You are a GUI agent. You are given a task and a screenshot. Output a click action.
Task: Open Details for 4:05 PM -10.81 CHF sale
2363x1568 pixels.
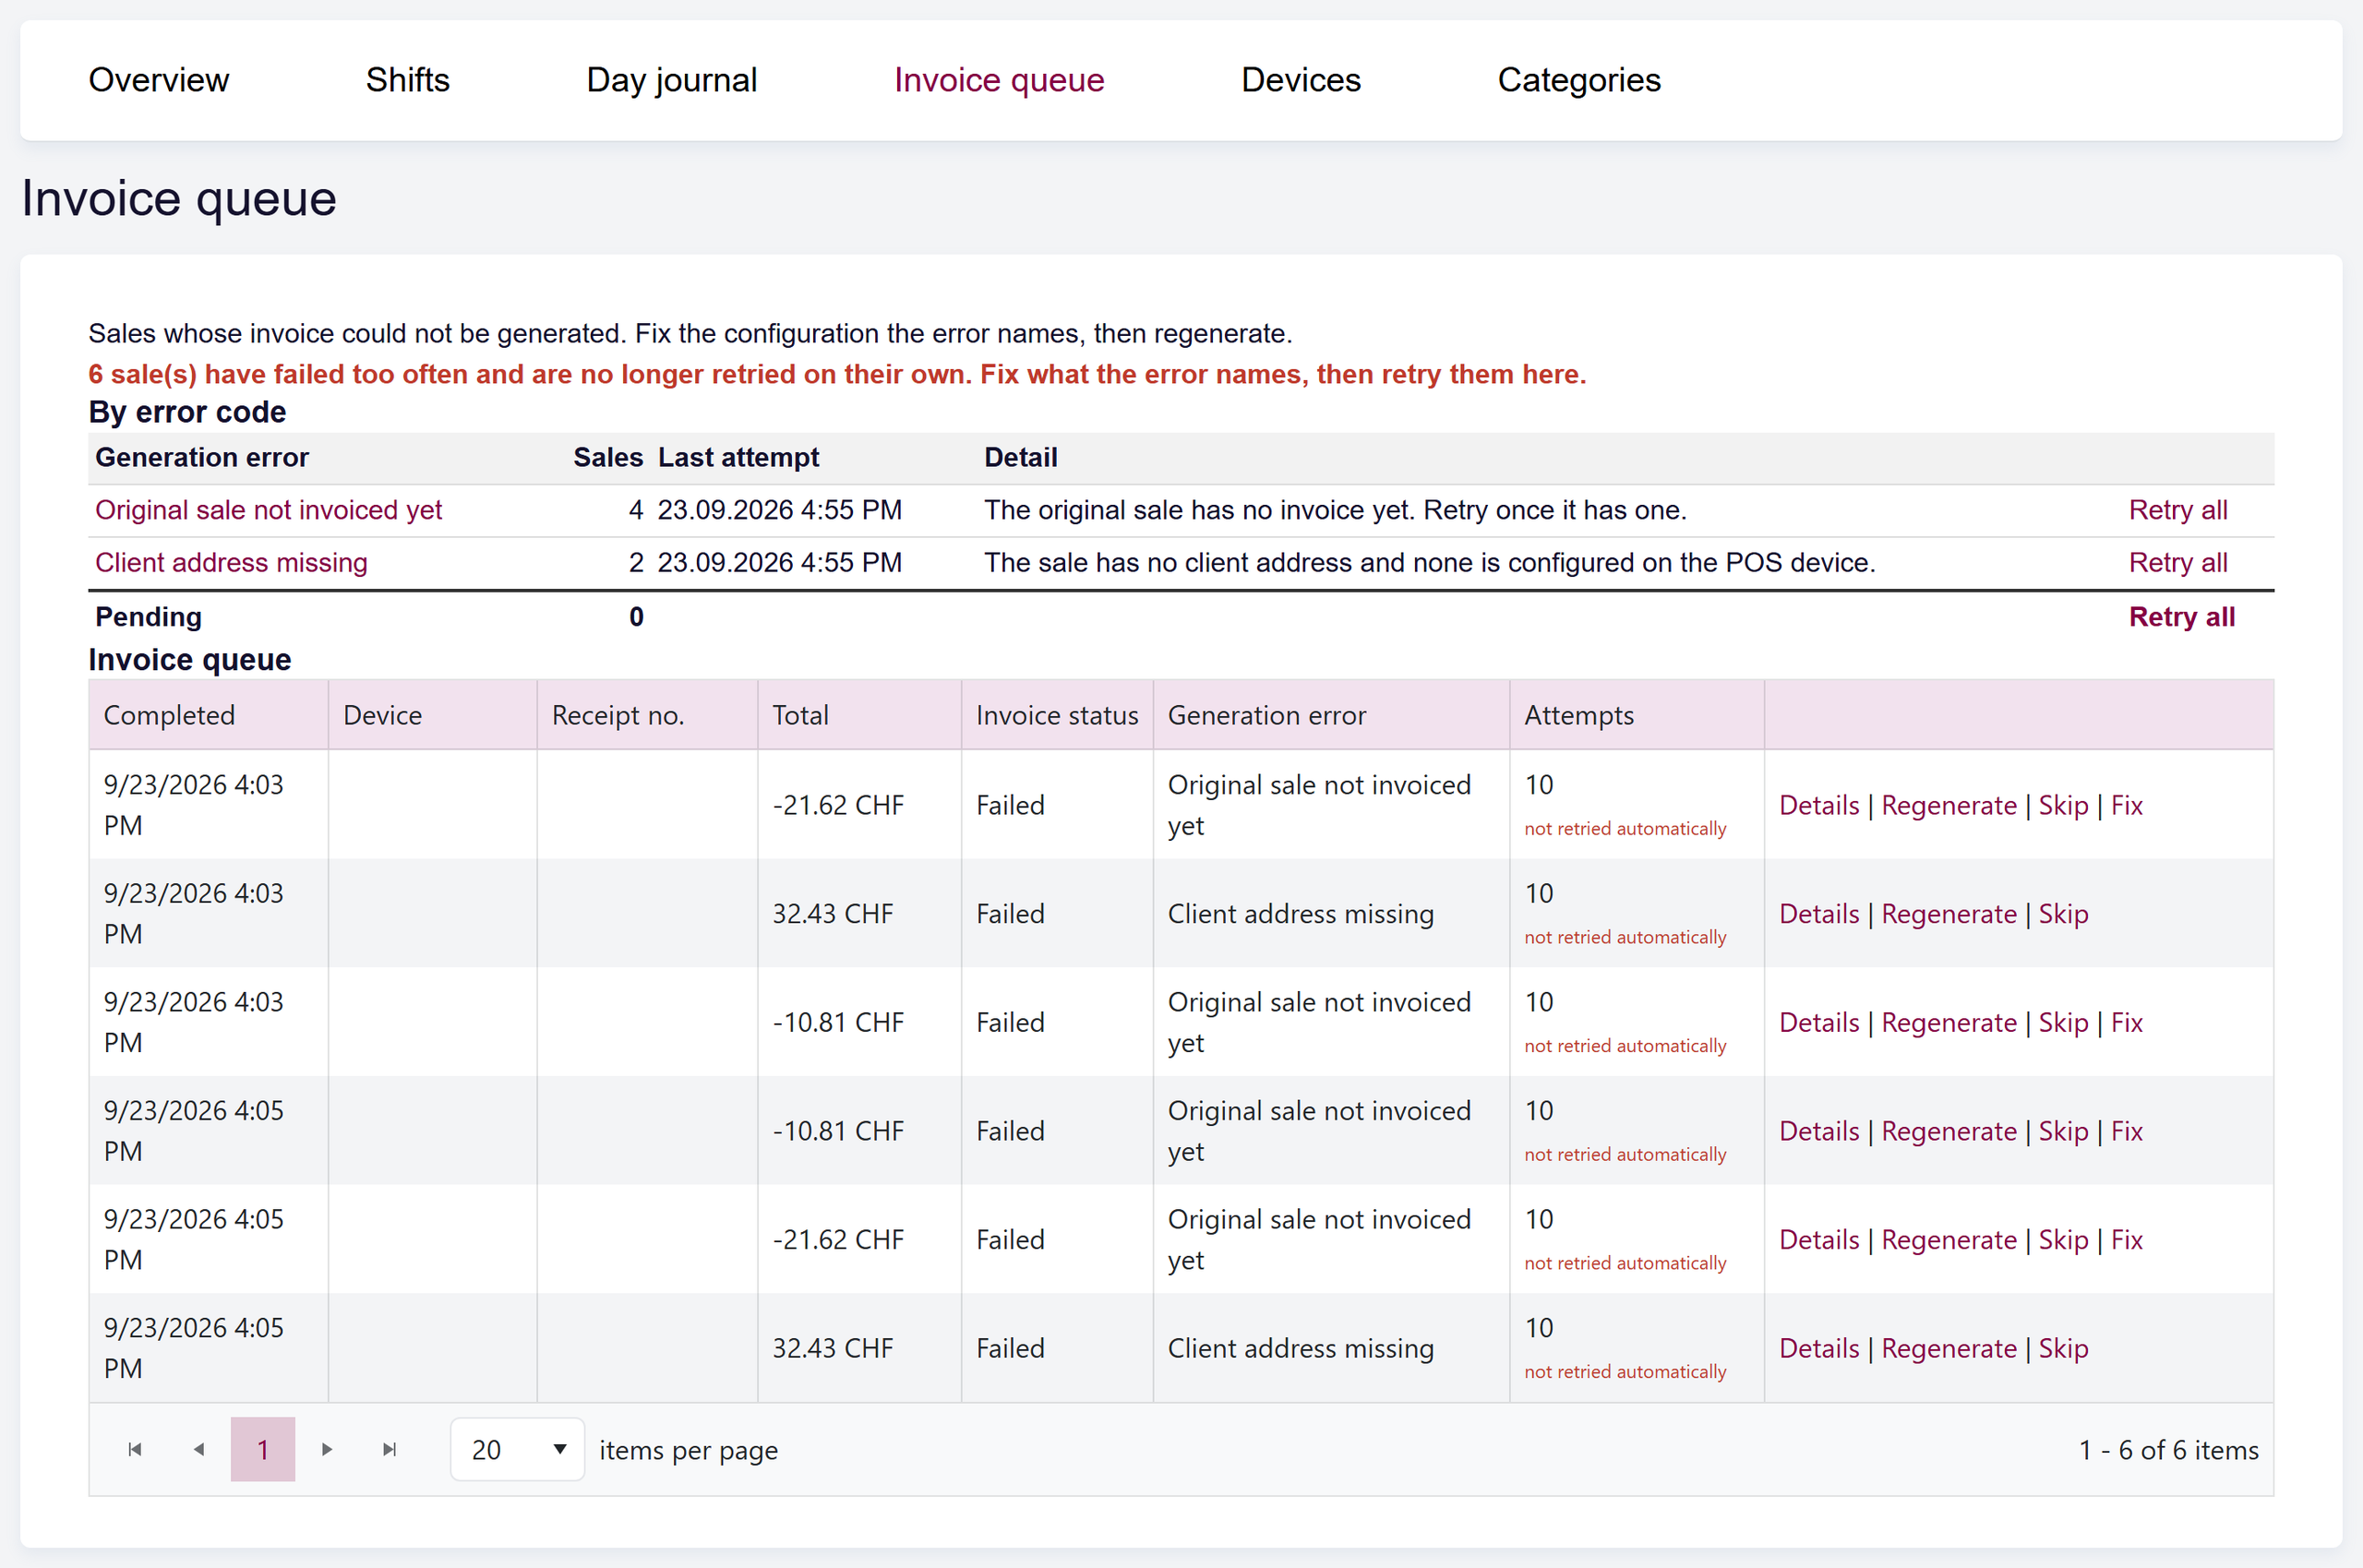tap(1819, 1131)
